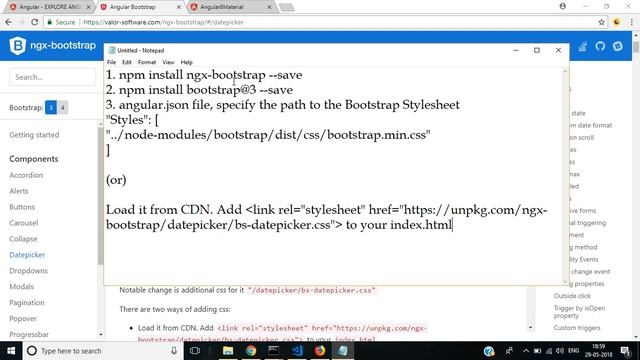Open the Slack icon in the site header
640x360 pixels.
[x=618, y=46]
